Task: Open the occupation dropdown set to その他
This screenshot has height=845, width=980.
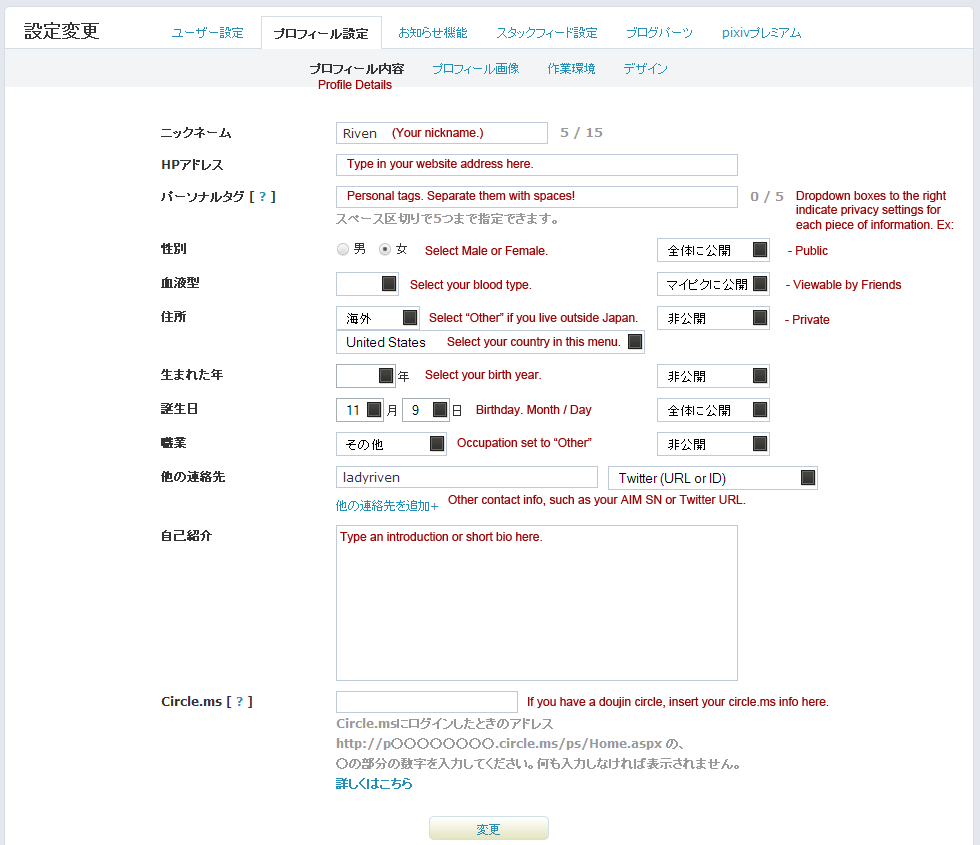Action: 391,444
